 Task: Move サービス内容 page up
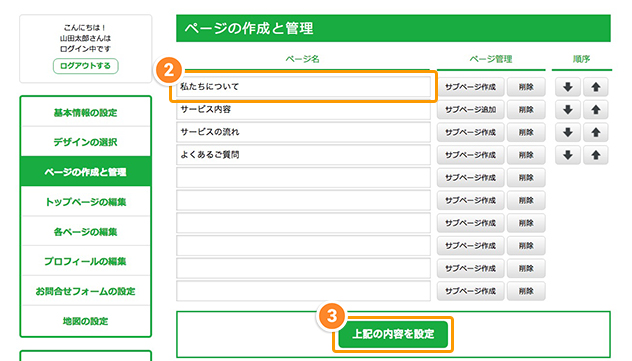tap(596, 110)
